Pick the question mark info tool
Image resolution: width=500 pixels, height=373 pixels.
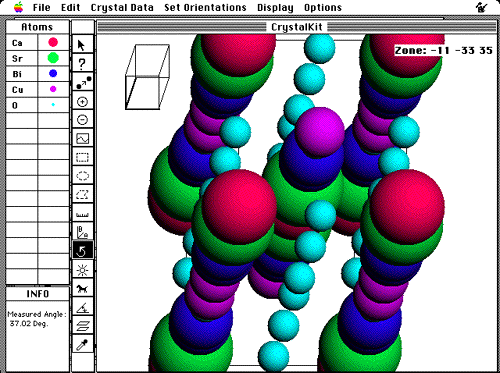(x=82, y=63)
